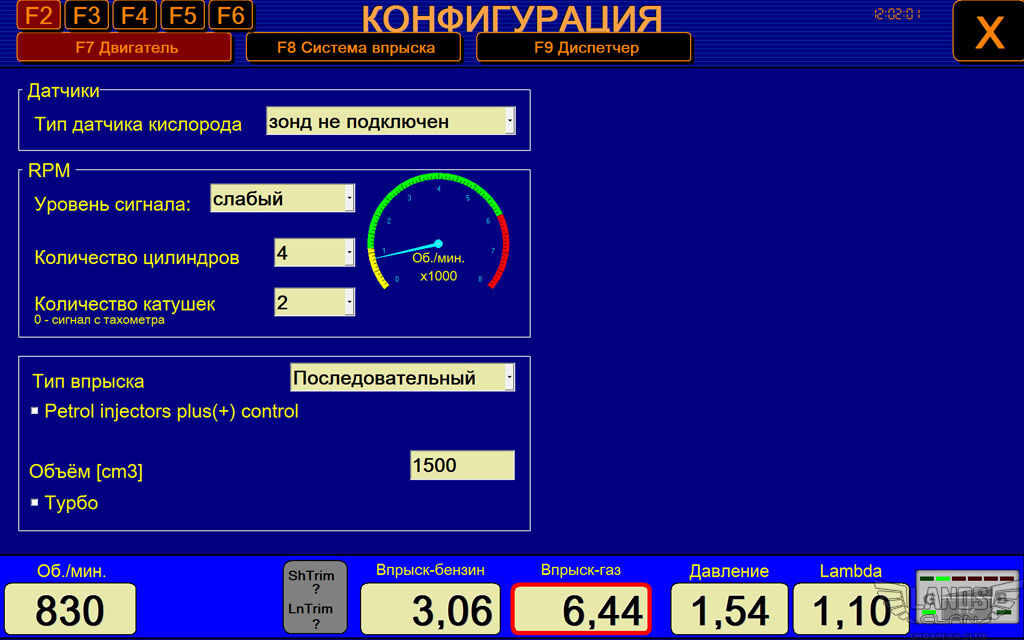Screen dimensions: 1024x640
Task: Go to F9 Диспетчер tab
Action: (x=584, y=47)
